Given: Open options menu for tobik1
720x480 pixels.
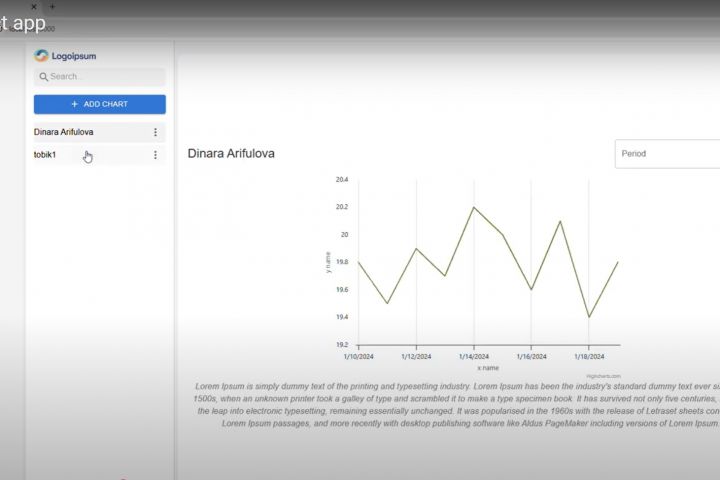Looking at the screenshot, I should pos(155,155).
